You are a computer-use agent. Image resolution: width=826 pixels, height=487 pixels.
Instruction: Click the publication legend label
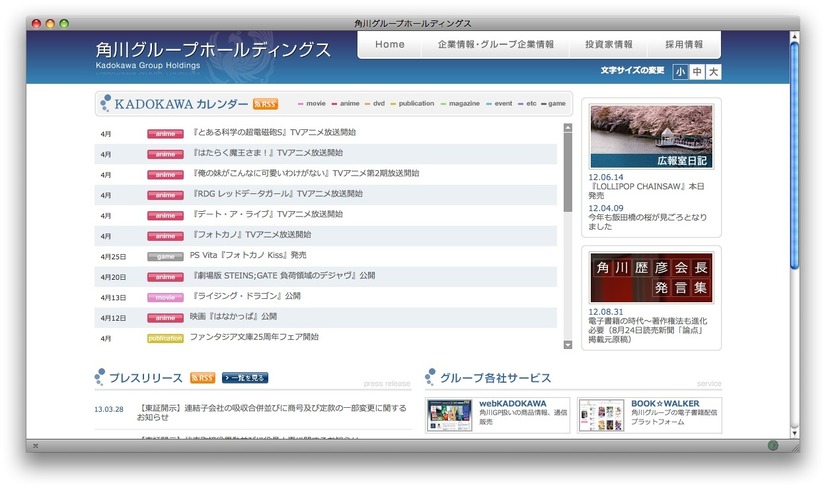click(416, 103)
